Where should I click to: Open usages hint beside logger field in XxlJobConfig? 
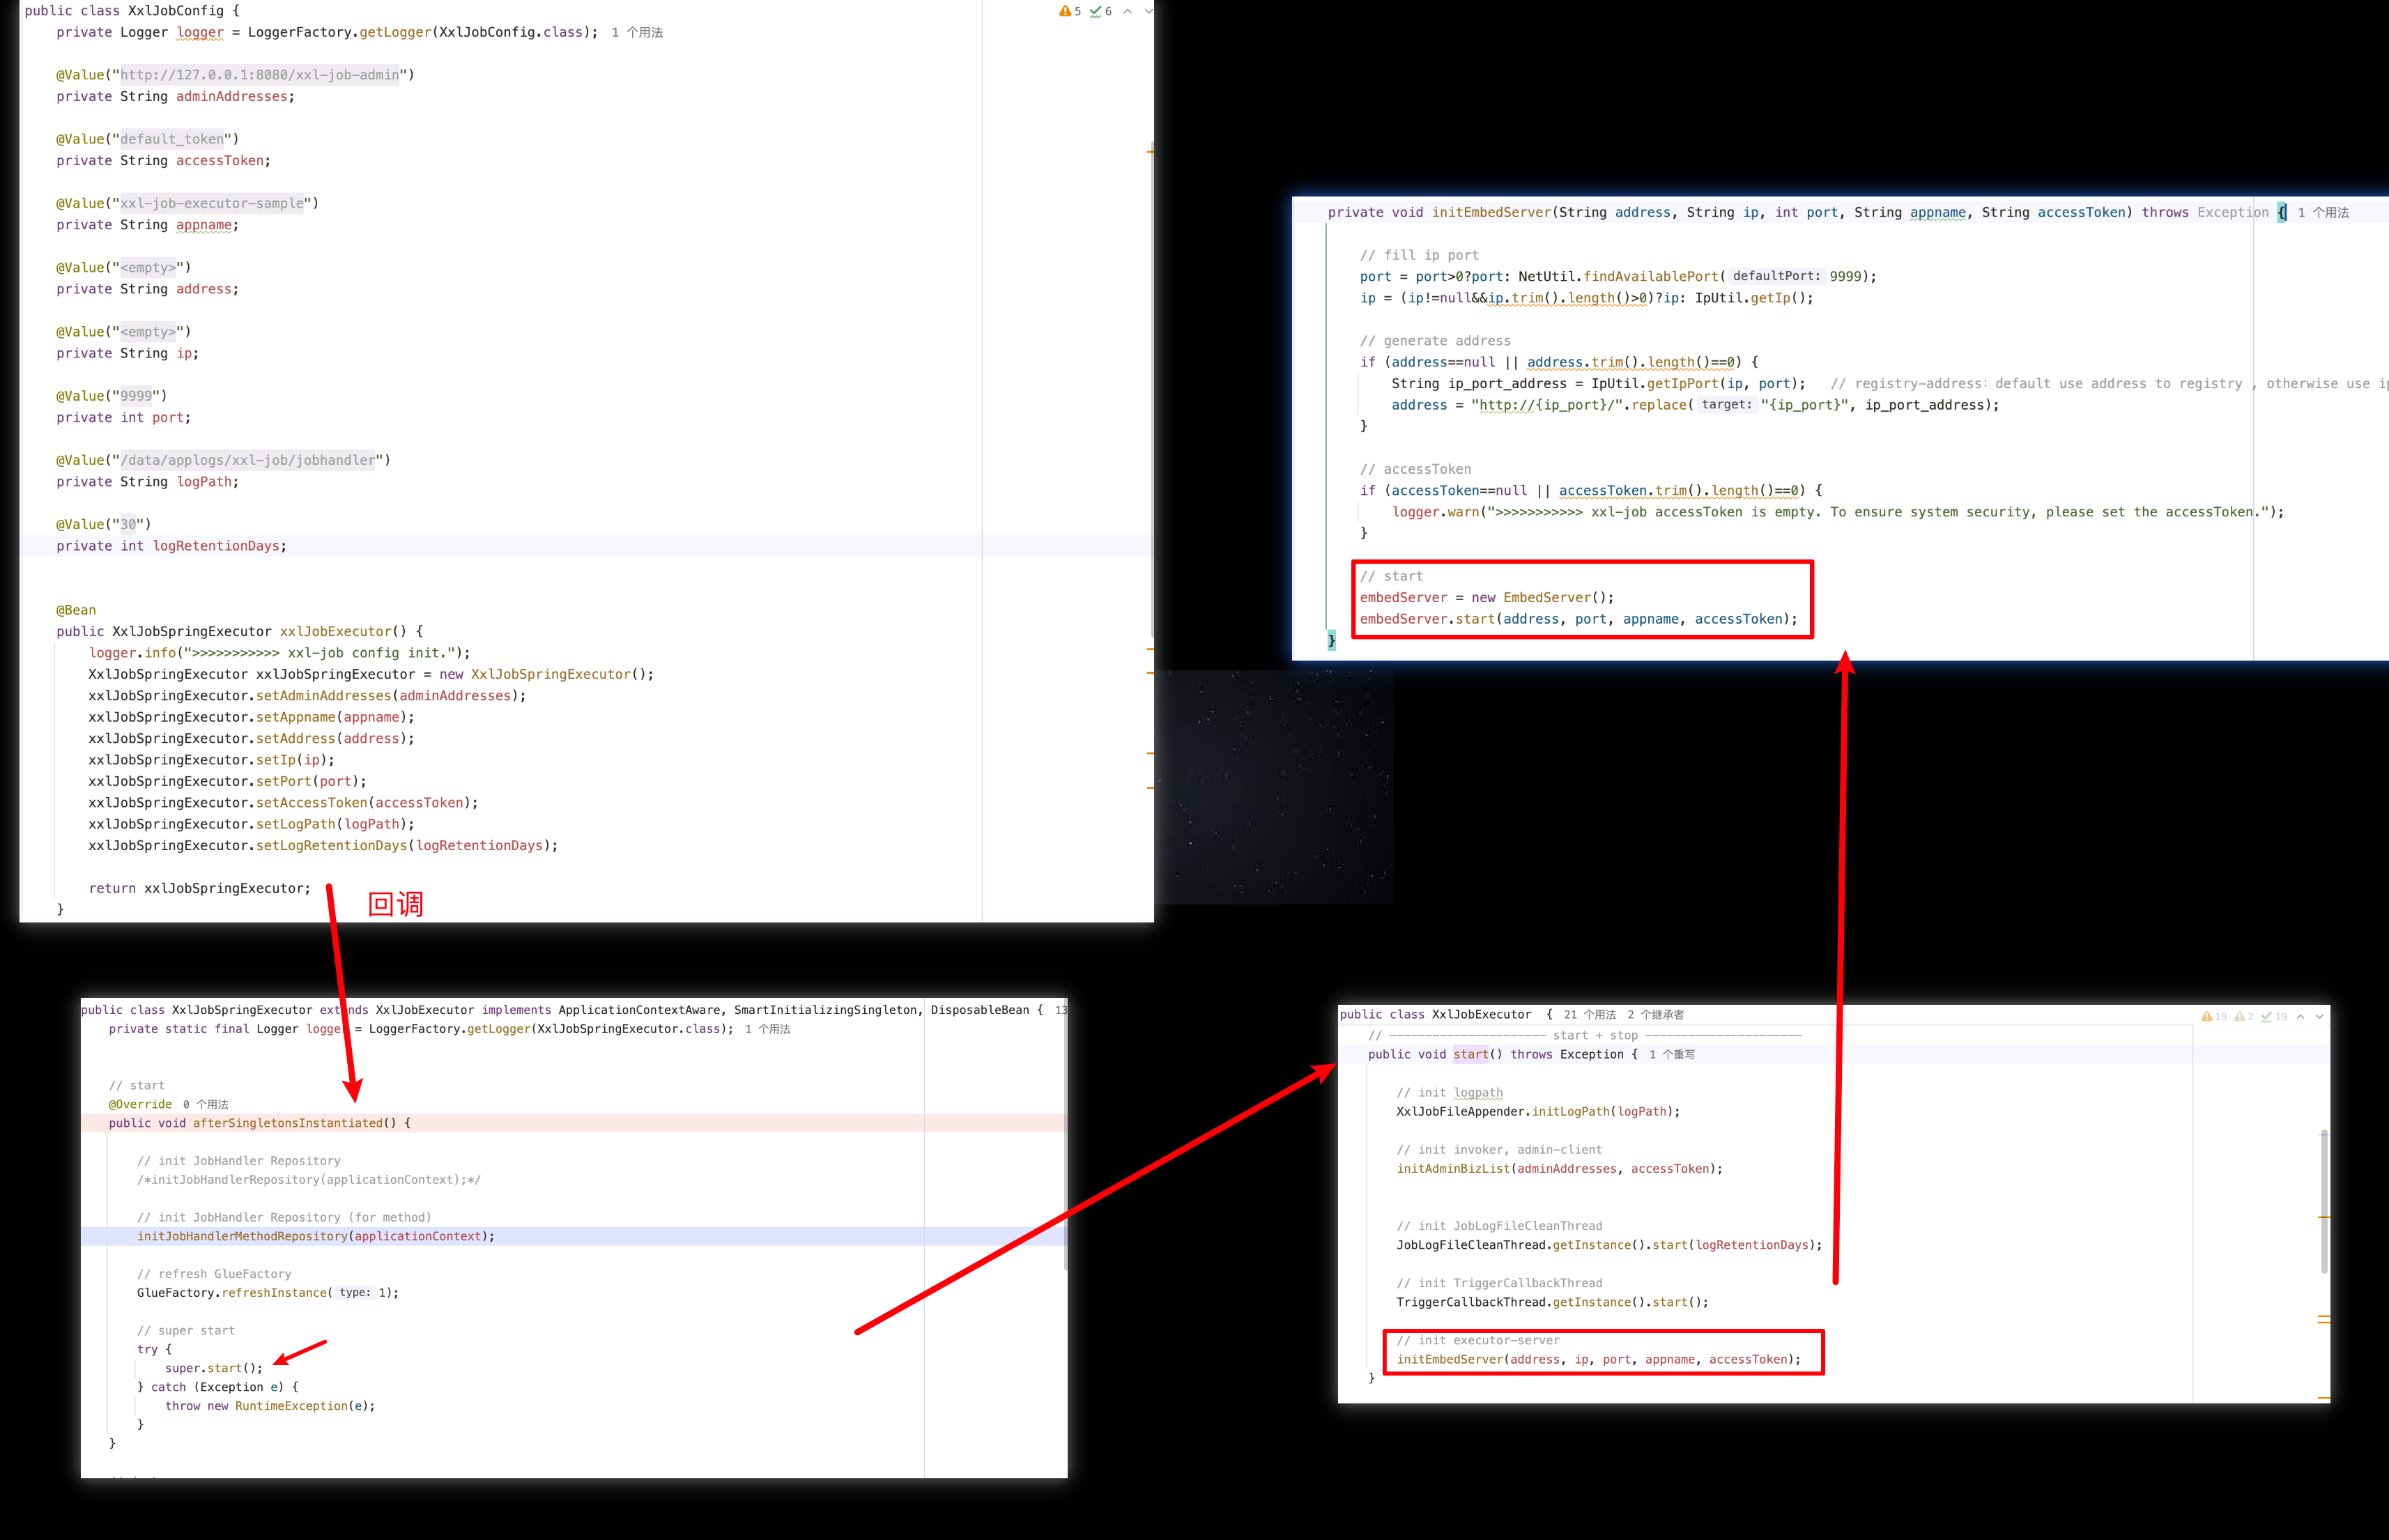637,33
